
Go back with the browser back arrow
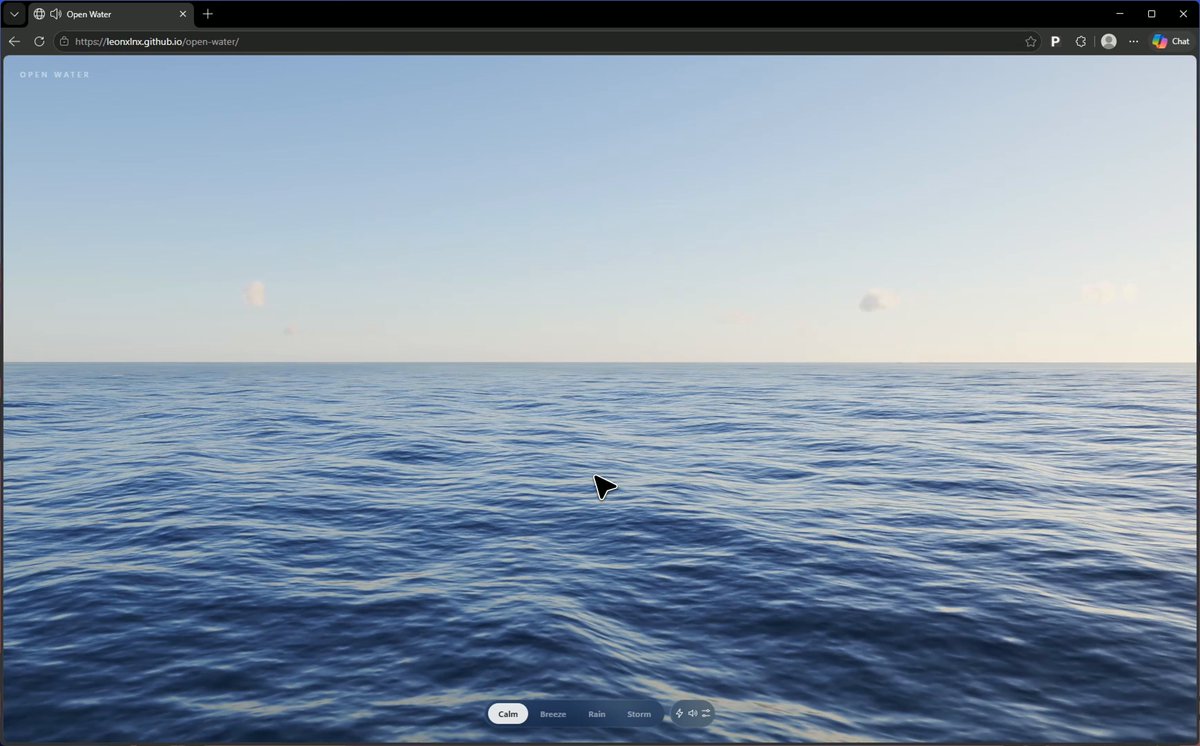[14, 41]
